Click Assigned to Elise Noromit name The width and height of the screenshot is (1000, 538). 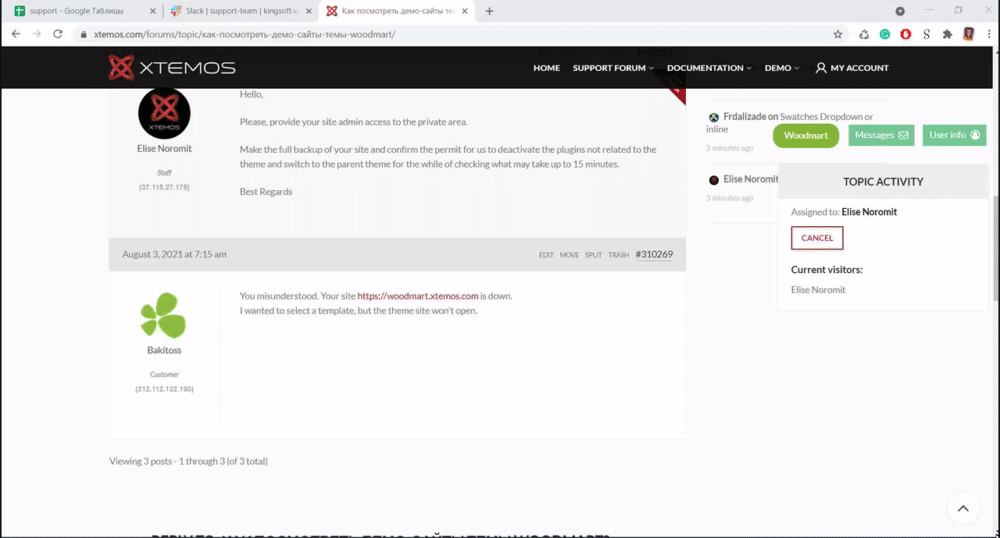click(869, 212)
